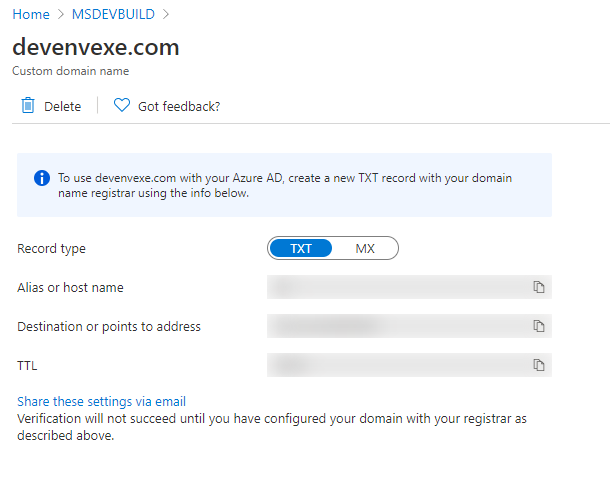Viewport: 610px width, 485px height.
Task: Copy the Destination or points to address
Action: 538,327
